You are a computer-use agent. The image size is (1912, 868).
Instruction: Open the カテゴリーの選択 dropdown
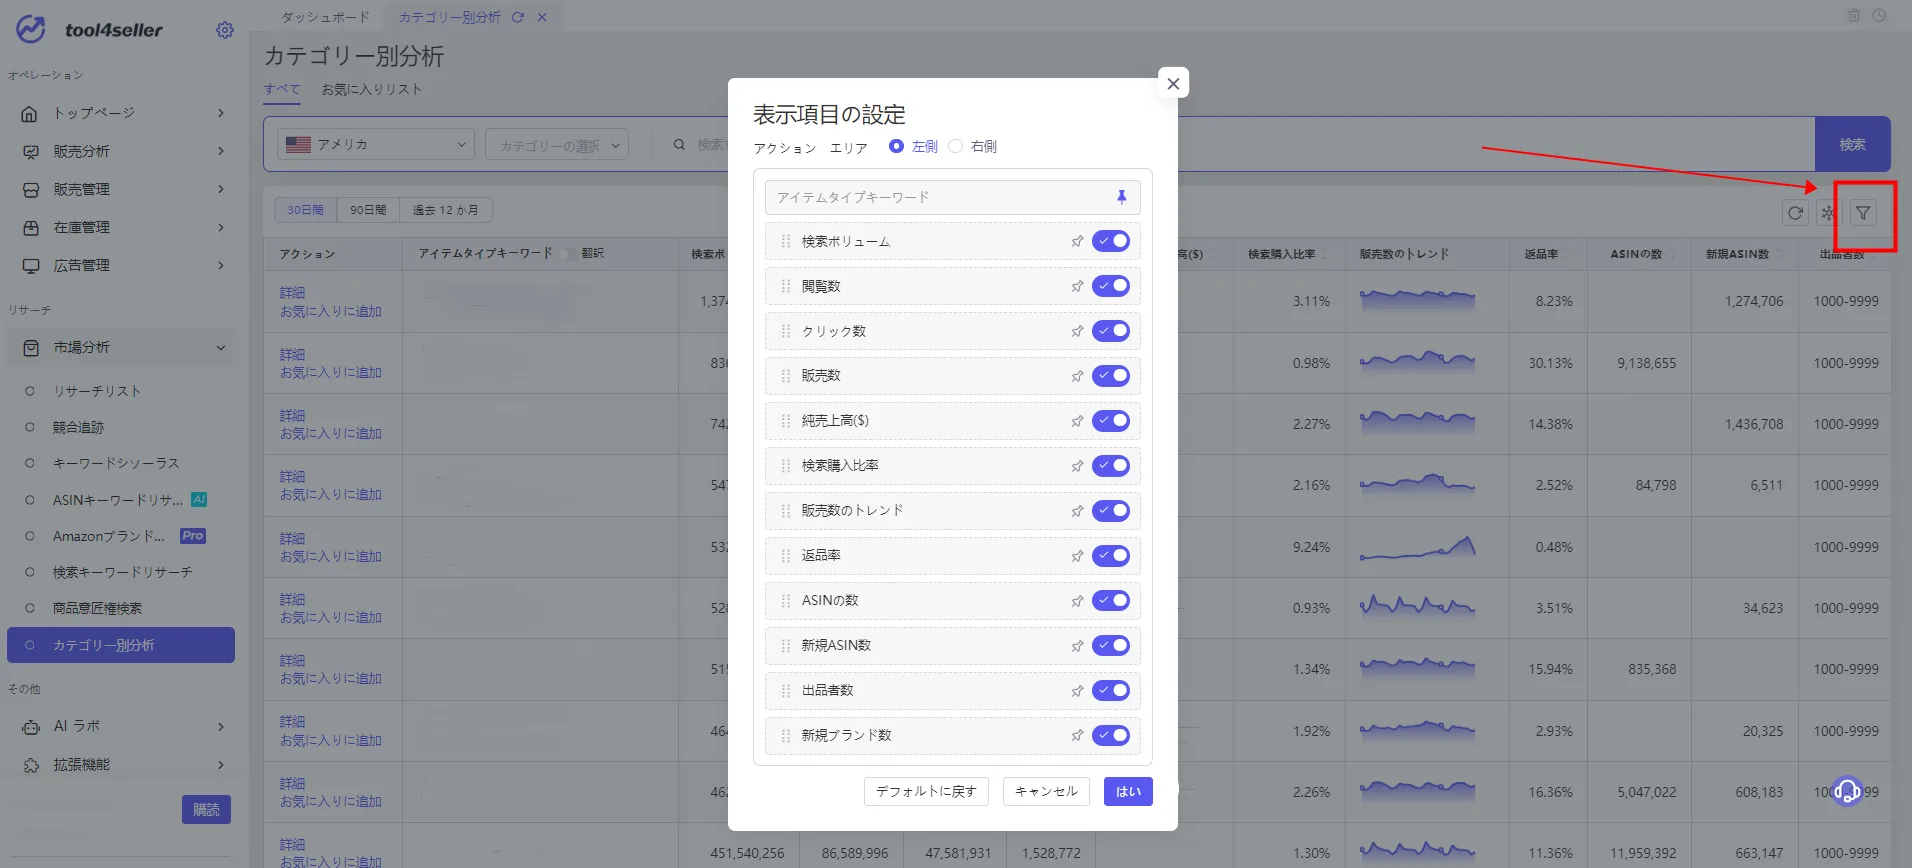click(x=557, y=145)
